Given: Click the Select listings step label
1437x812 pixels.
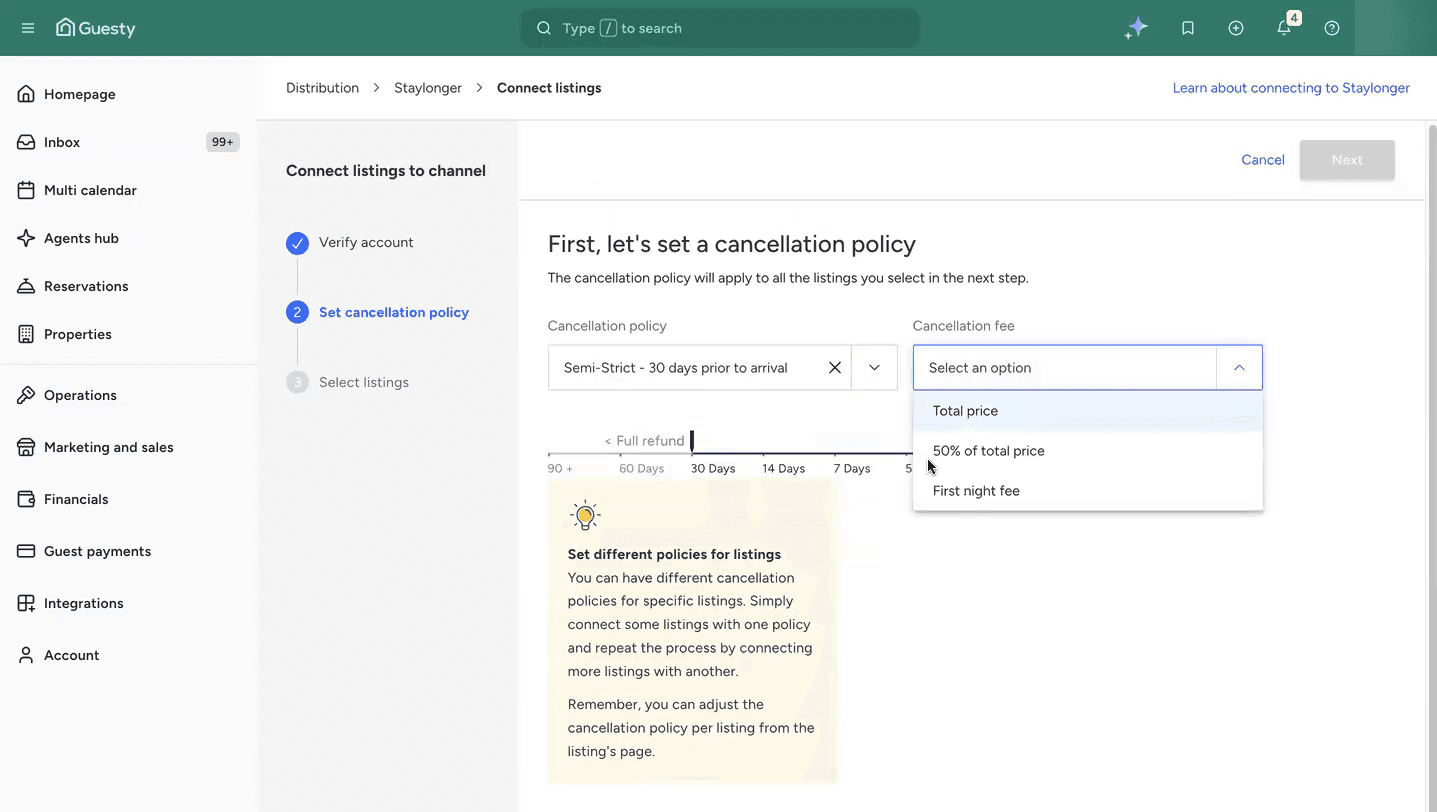Looking at the screenshot, I should (364, 382).
